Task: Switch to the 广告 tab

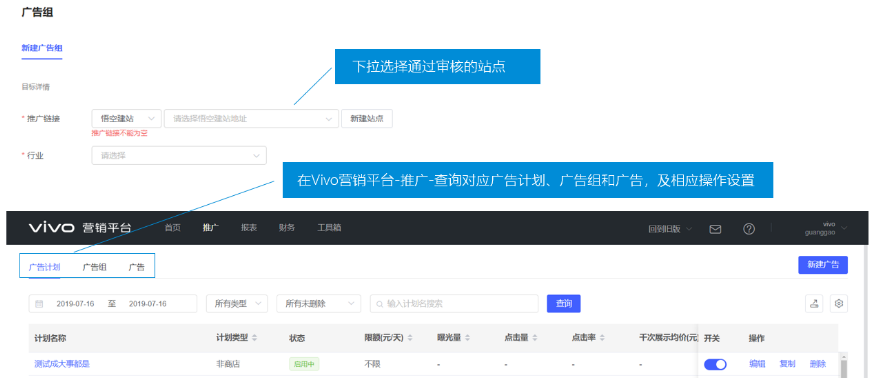Action: (136, 267)
